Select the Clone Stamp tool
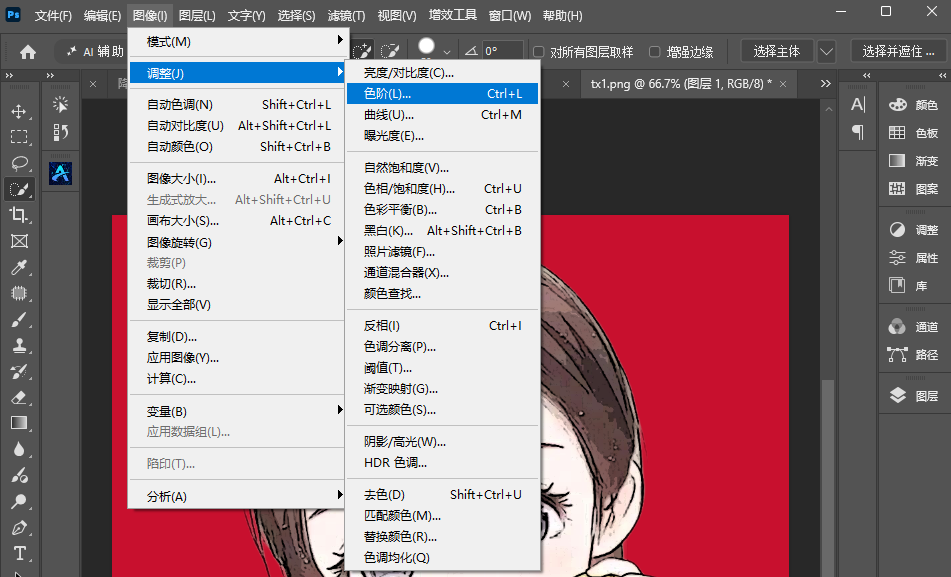Image resolution: width=951 pixels, height=577 pixels. point(19,345)
